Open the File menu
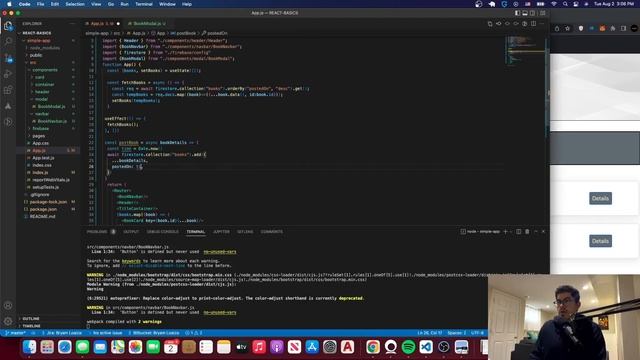The width and height of the screenshot is (640, 360). coord(40,4)
